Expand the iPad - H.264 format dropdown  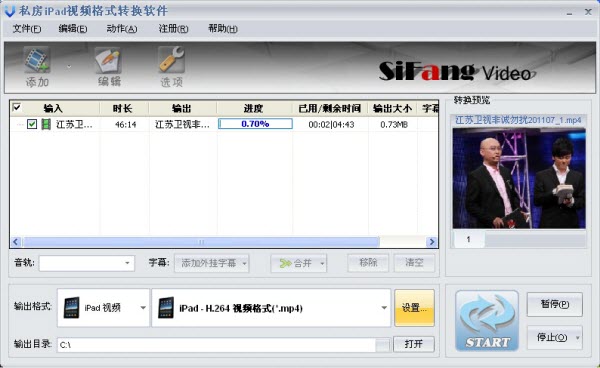point(384,308)
